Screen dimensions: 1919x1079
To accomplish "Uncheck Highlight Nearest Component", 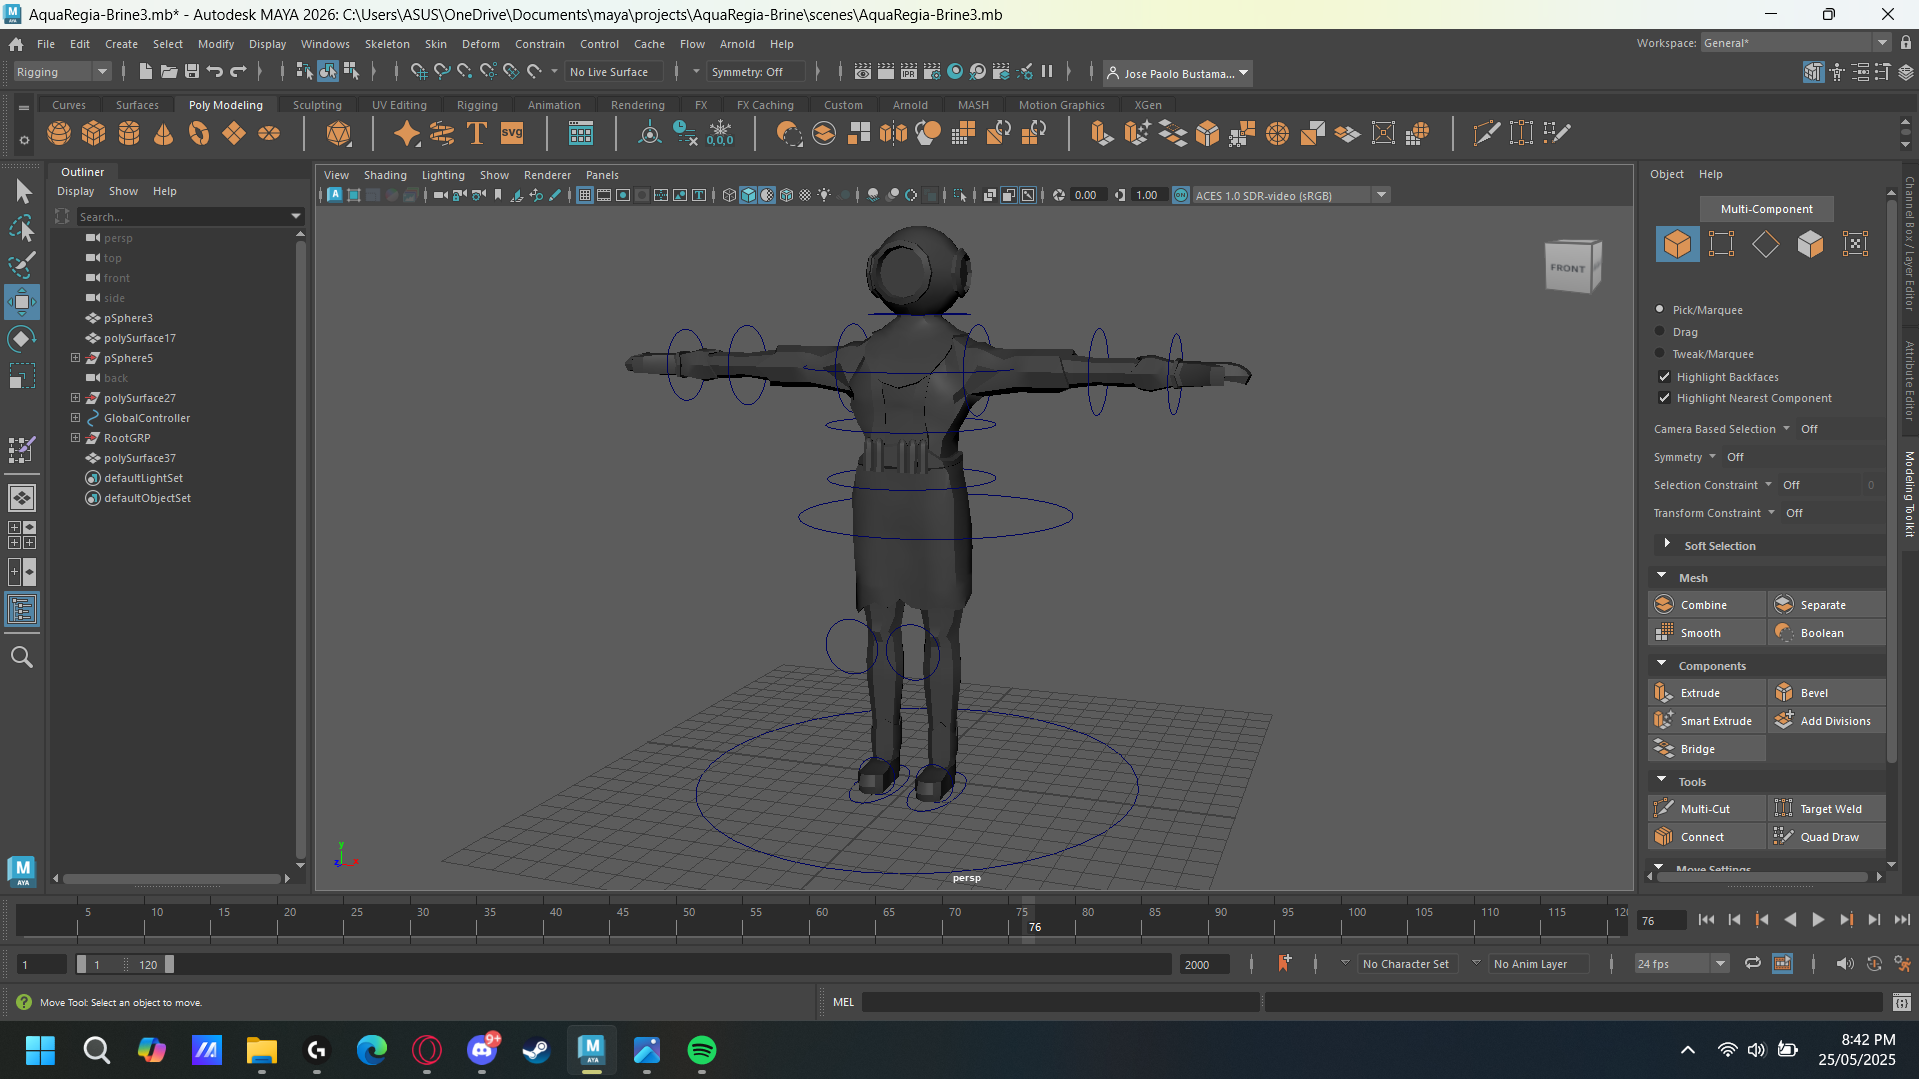I will tap(1665, 398).
